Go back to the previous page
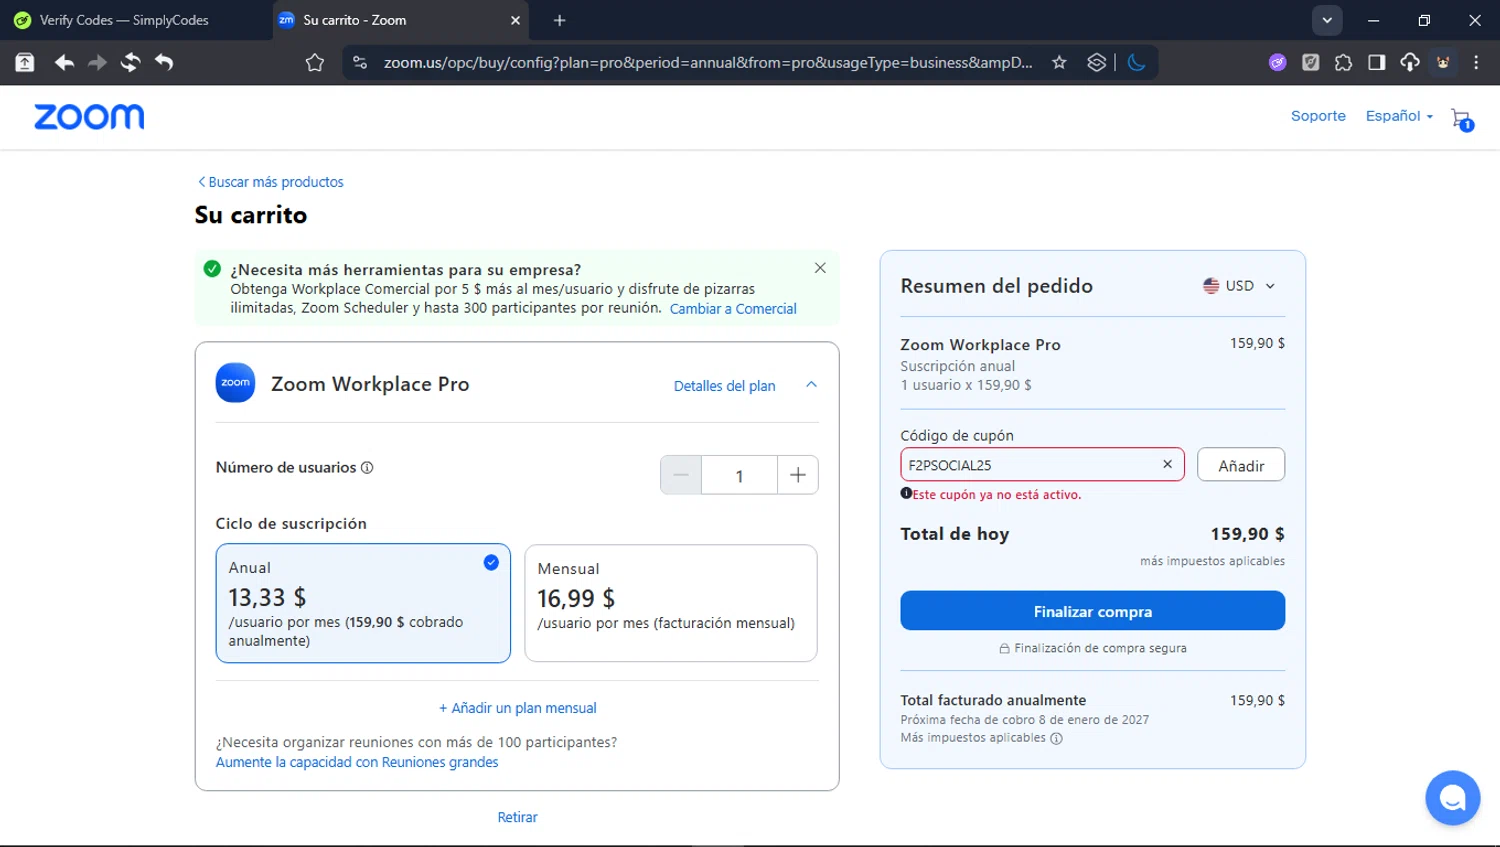Image resolution: width=1500 pixels, height=847 pixels. coord(64,62)
